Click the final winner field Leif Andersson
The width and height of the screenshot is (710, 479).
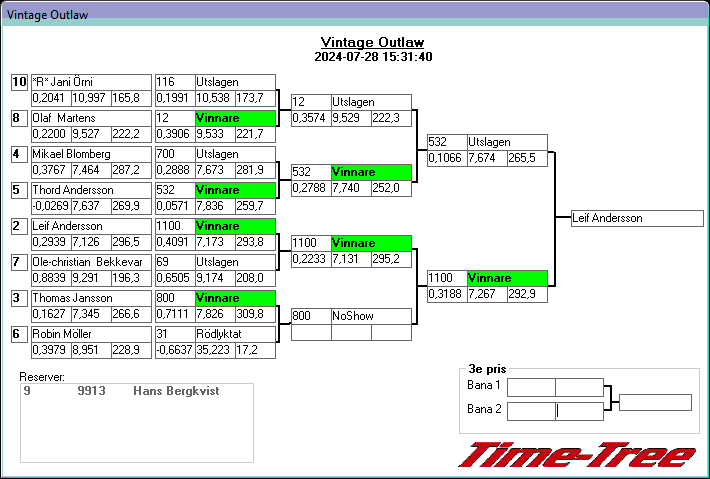tap(637, 218)
